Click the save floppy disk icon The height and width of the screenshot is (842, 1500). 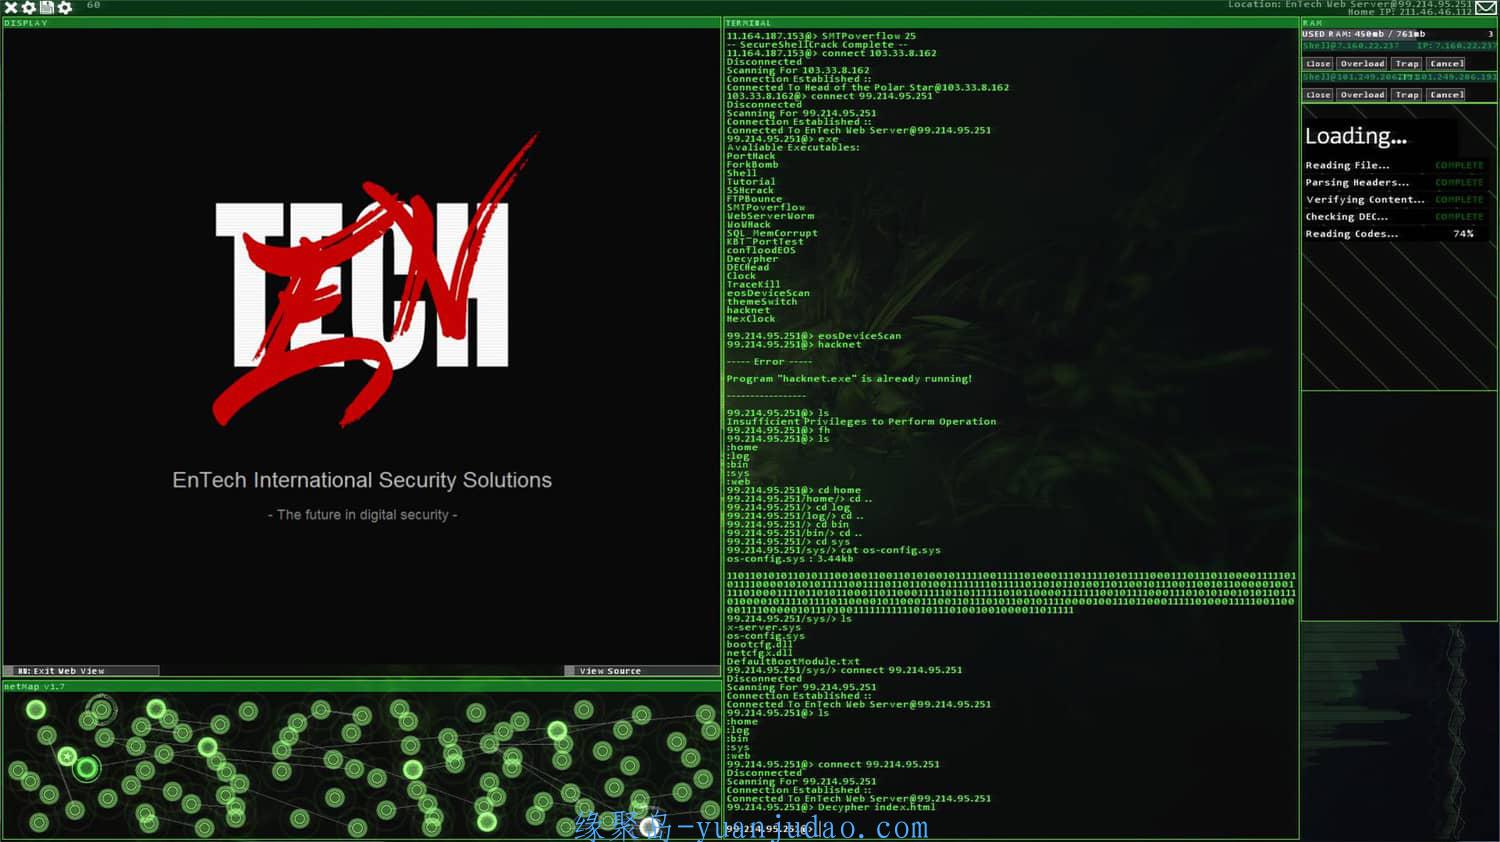46,7
